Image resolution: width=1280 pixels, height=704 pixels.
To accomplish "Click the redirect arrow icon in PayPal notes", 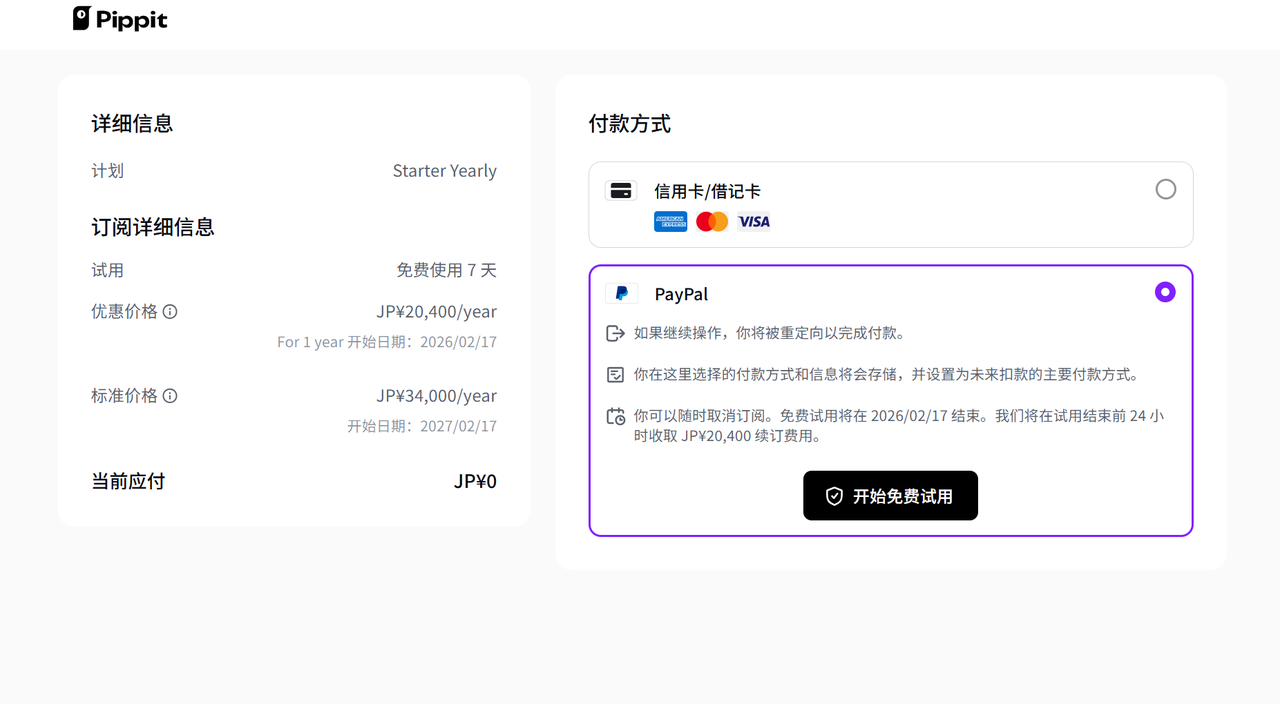I will click(x=616, y=333).
